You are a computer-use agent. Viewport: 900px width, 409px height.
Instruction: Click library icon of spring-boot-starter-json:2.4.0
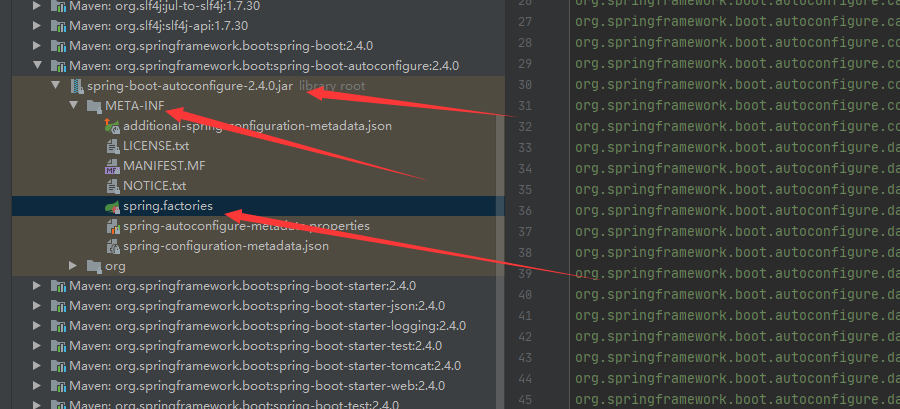coord(58,306)
